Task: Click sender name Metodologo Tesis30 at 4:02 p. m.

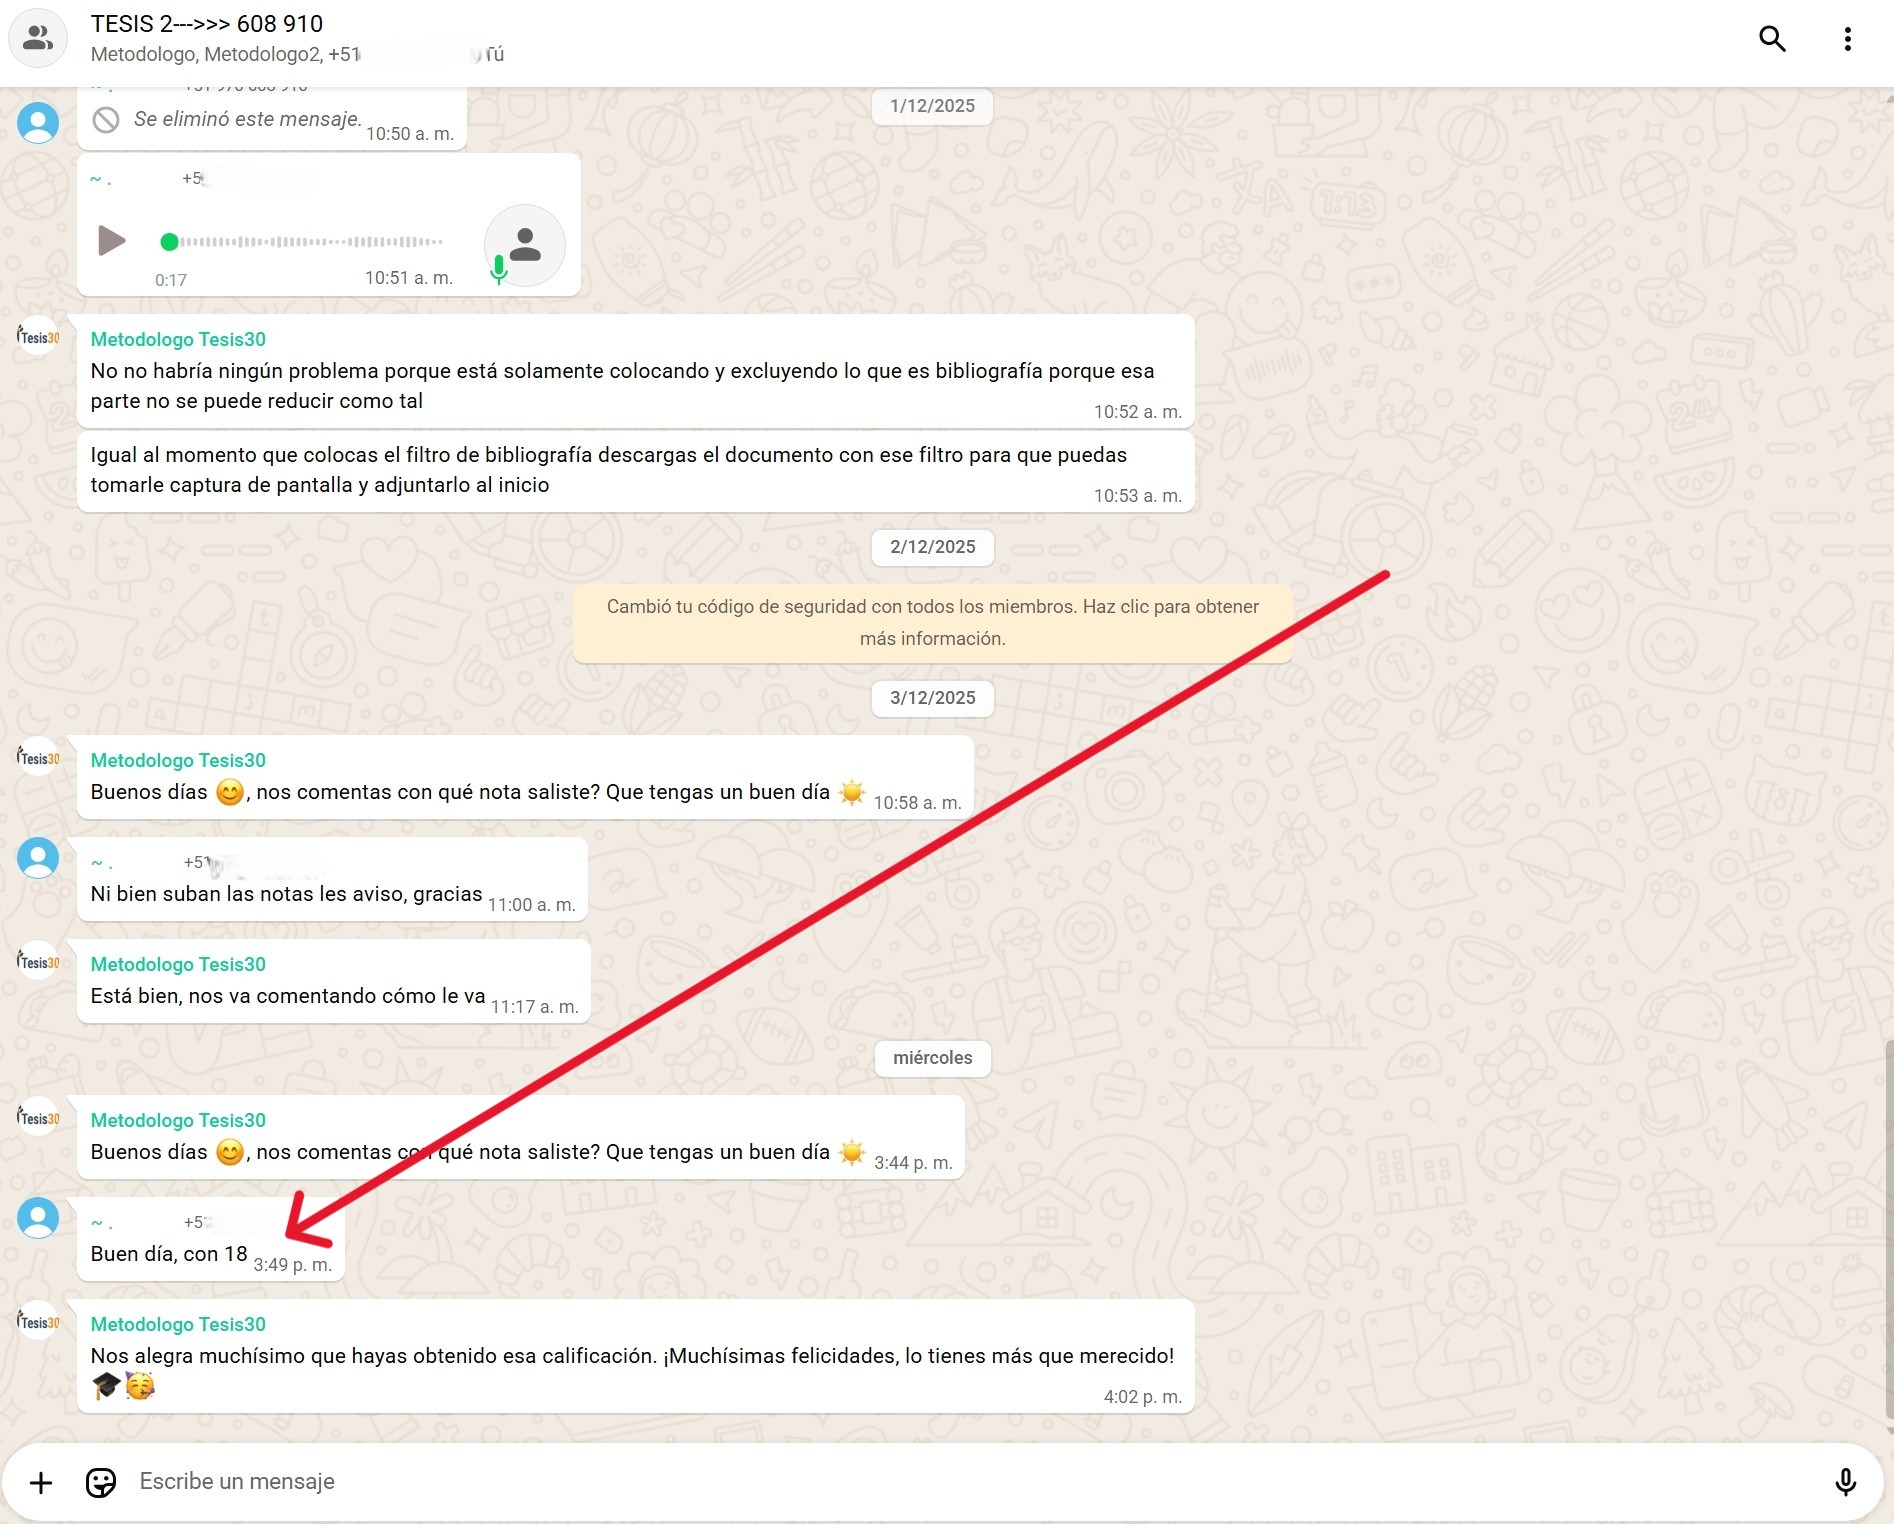Action: (178, 1324)
